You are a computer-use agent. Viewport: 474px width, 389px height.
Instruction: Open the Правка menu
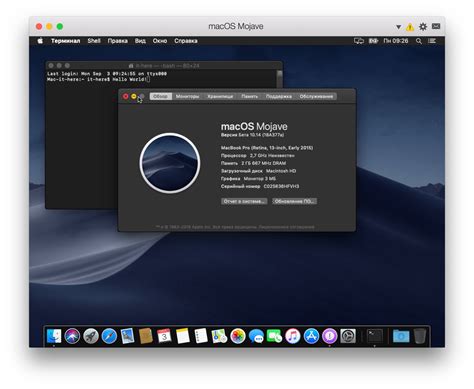click(118, 41)
